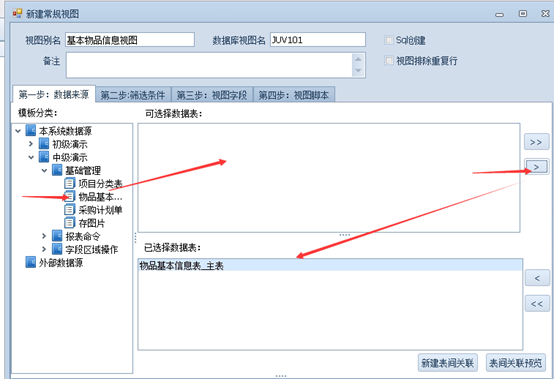Click the 物品基本... table icon
The height and width of the screenshot is (379, 554).
[70, 196]
